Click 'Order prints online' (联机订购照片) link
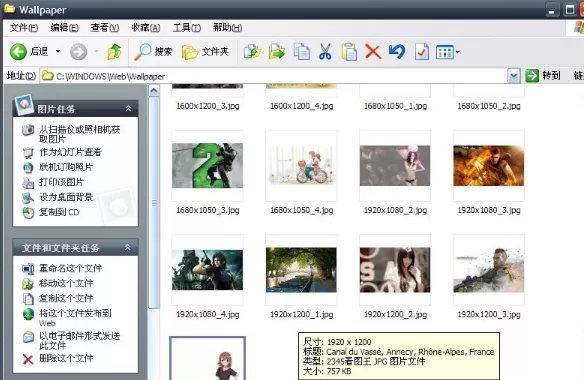Image resolution: width=584 pixels, height=380 pixels. (x=66, y=167)
